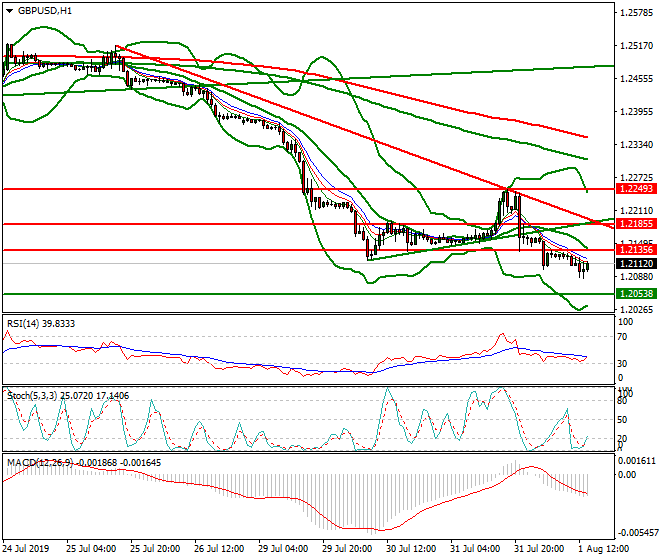Click the 1.22110 price axis value

pos(636,211)
